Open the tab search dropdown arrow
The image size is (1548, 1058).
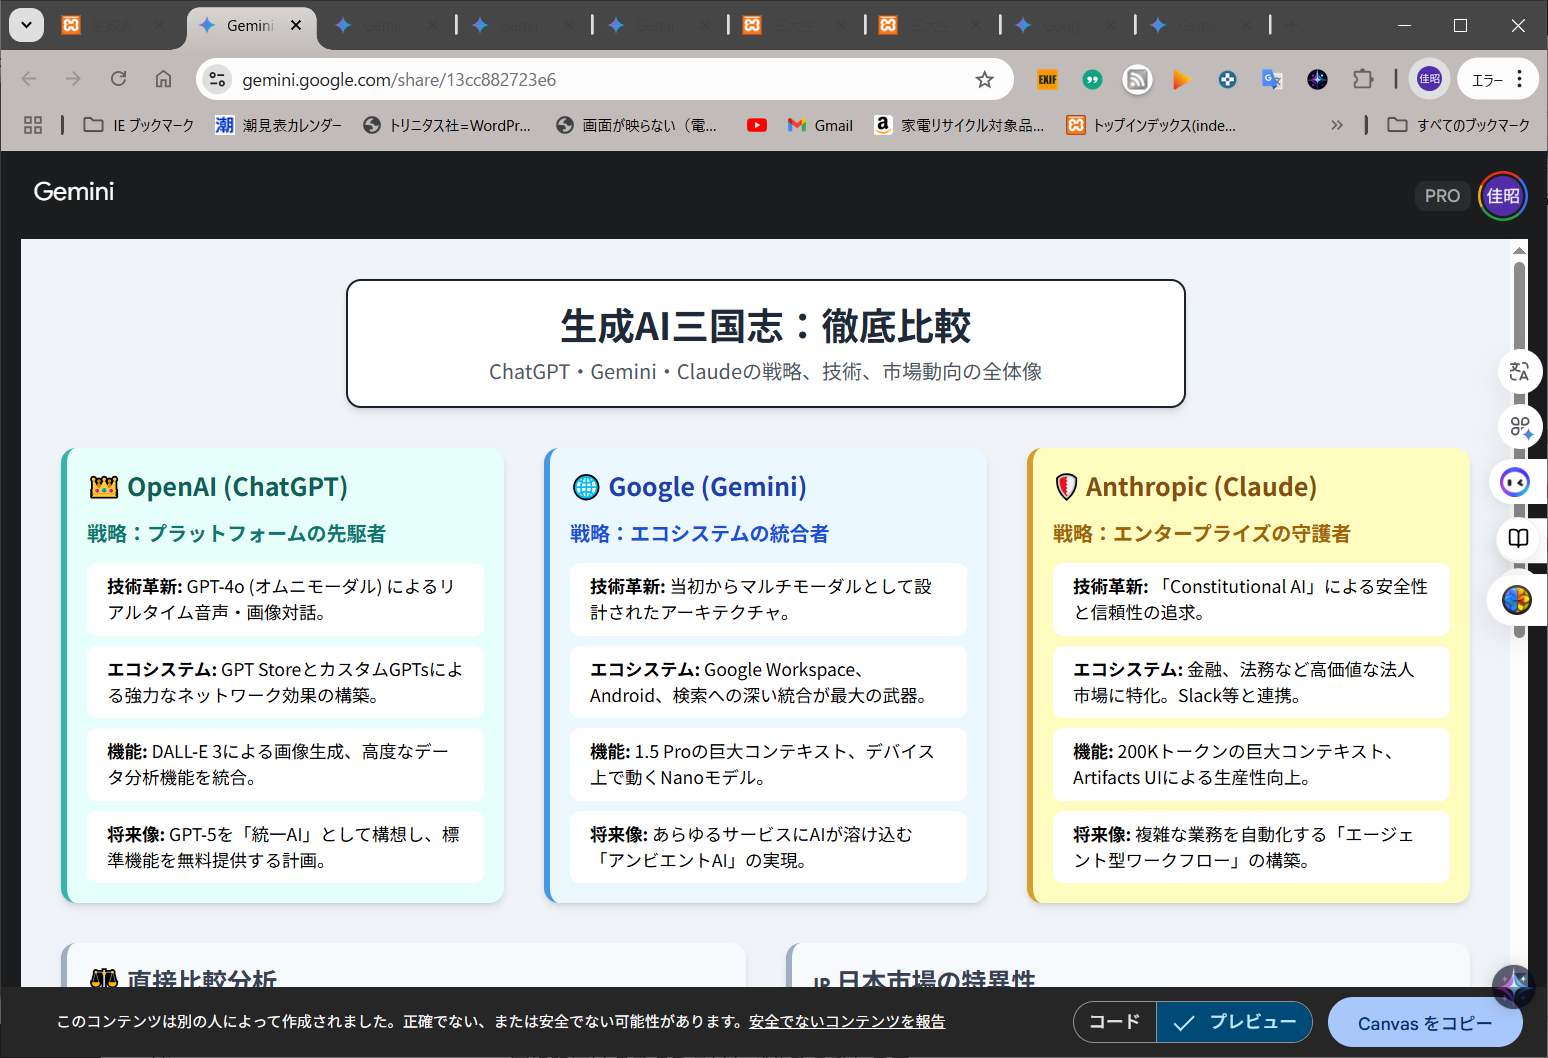pyautogui.click(x=26, y=25)
